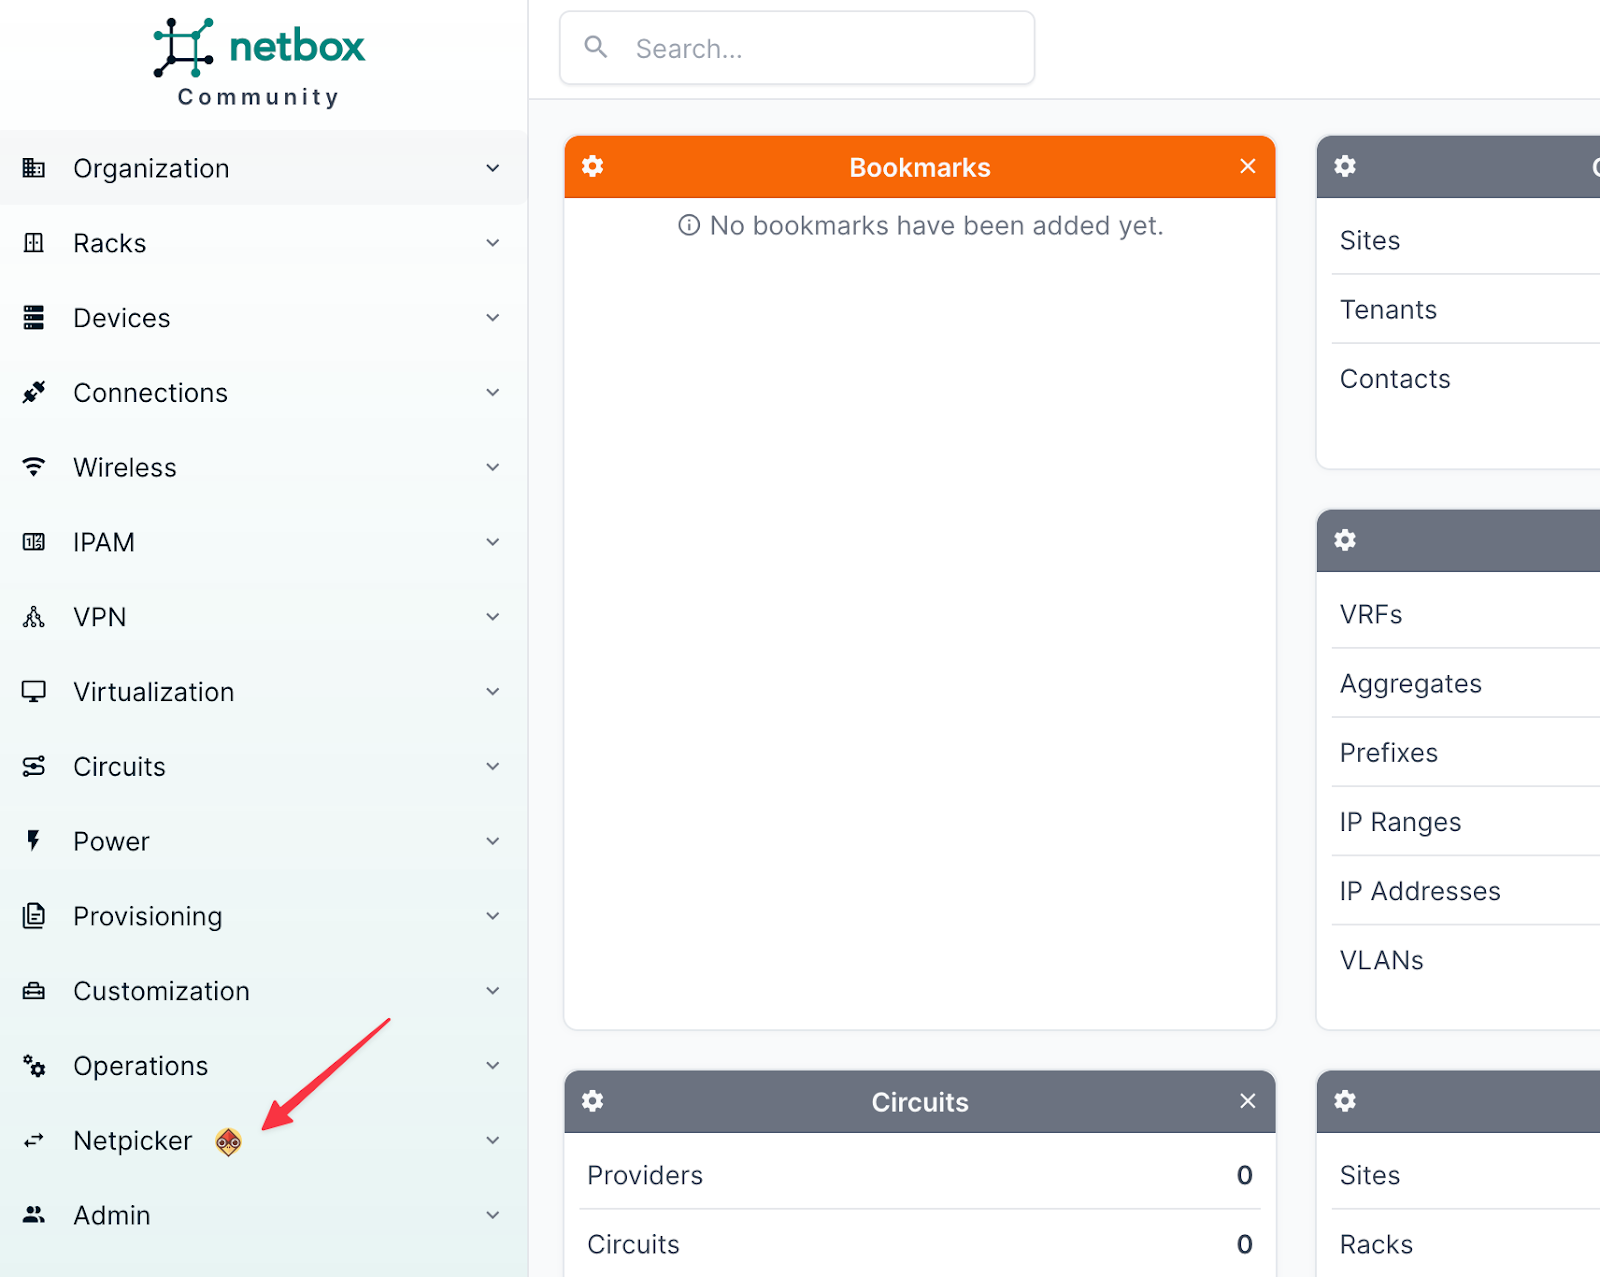Expand the Organization menu chevron

(493, 168)
